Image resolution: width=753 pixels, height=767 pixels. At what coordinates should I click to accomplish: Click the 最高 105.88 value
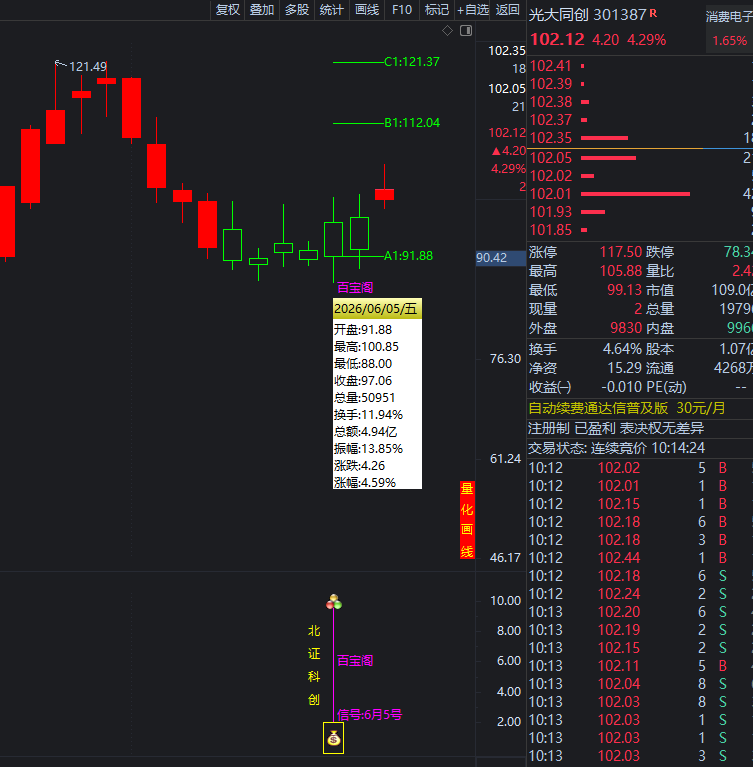pos(620,271)
